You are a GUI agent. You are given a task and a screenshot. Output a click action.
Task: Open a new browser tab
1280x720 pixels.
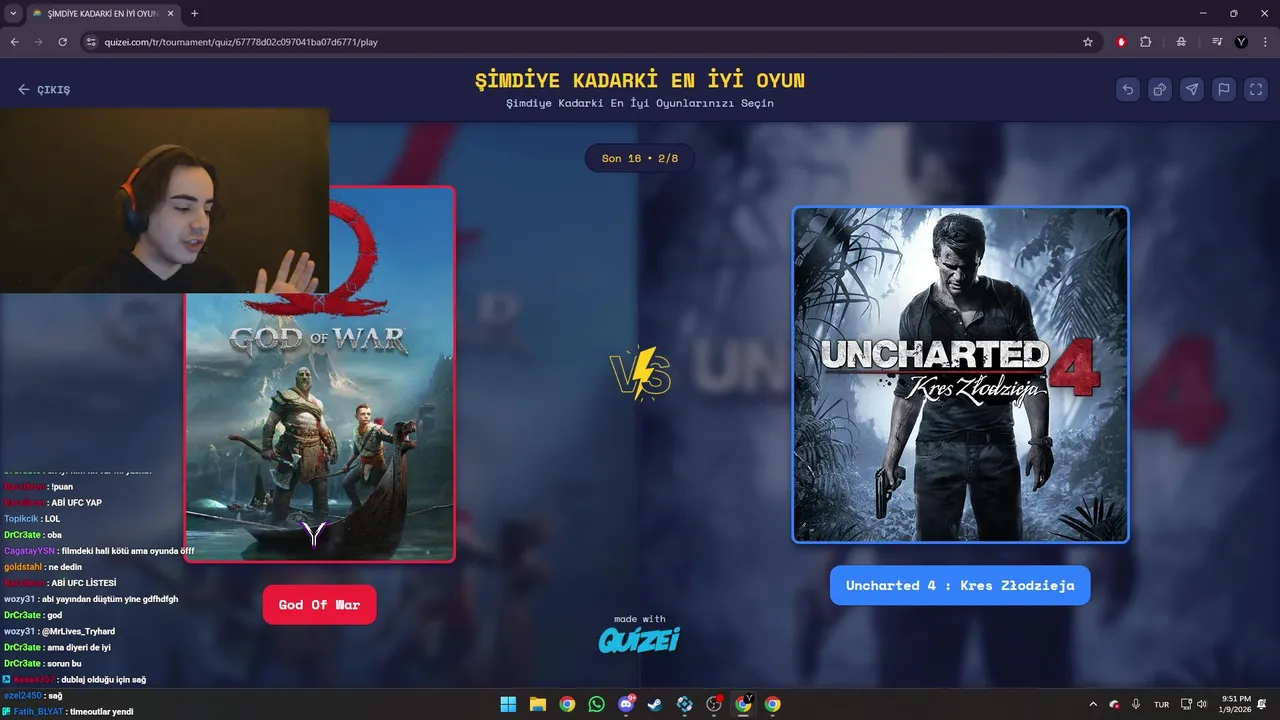click(x=194, y=13)
